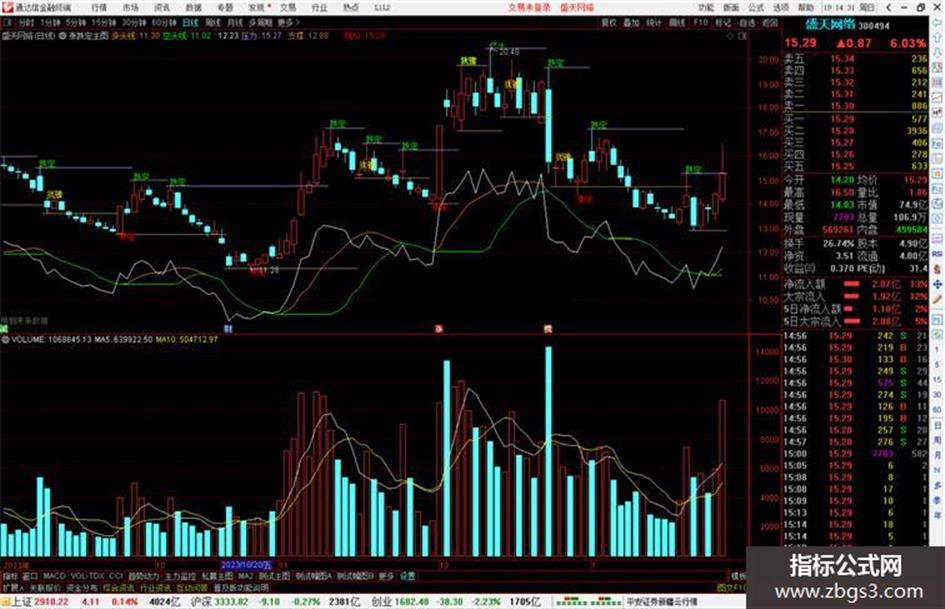The image size is (945, 609).
Task: Click 交易未登录 trading login link
Action: click(x=529, y=8)
